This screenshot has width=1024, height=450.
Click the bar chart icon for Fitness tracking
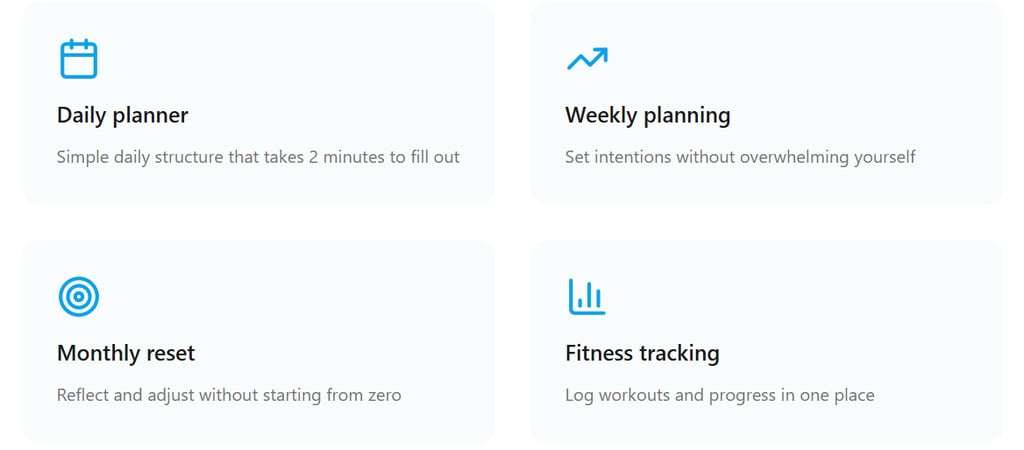tap(587, 297)
